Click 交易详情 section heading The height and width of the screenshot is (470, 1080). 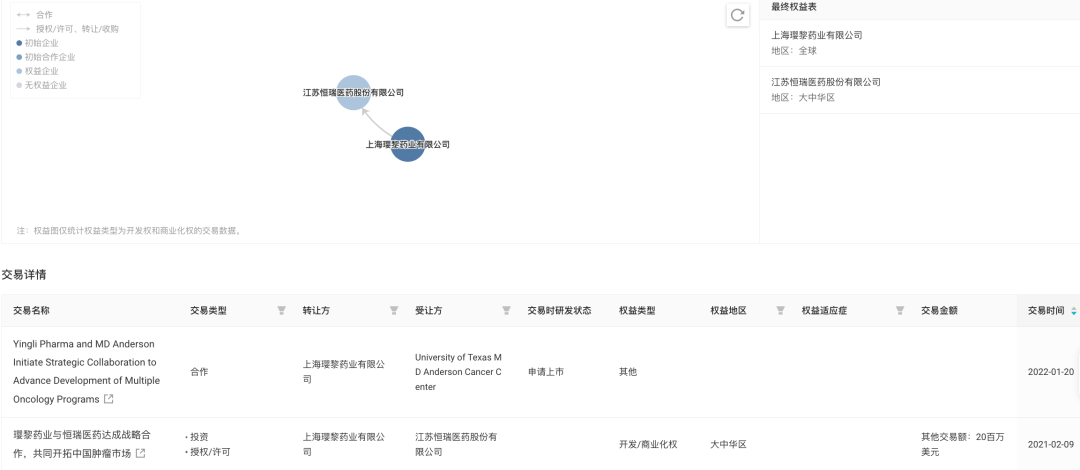point(23,274)
